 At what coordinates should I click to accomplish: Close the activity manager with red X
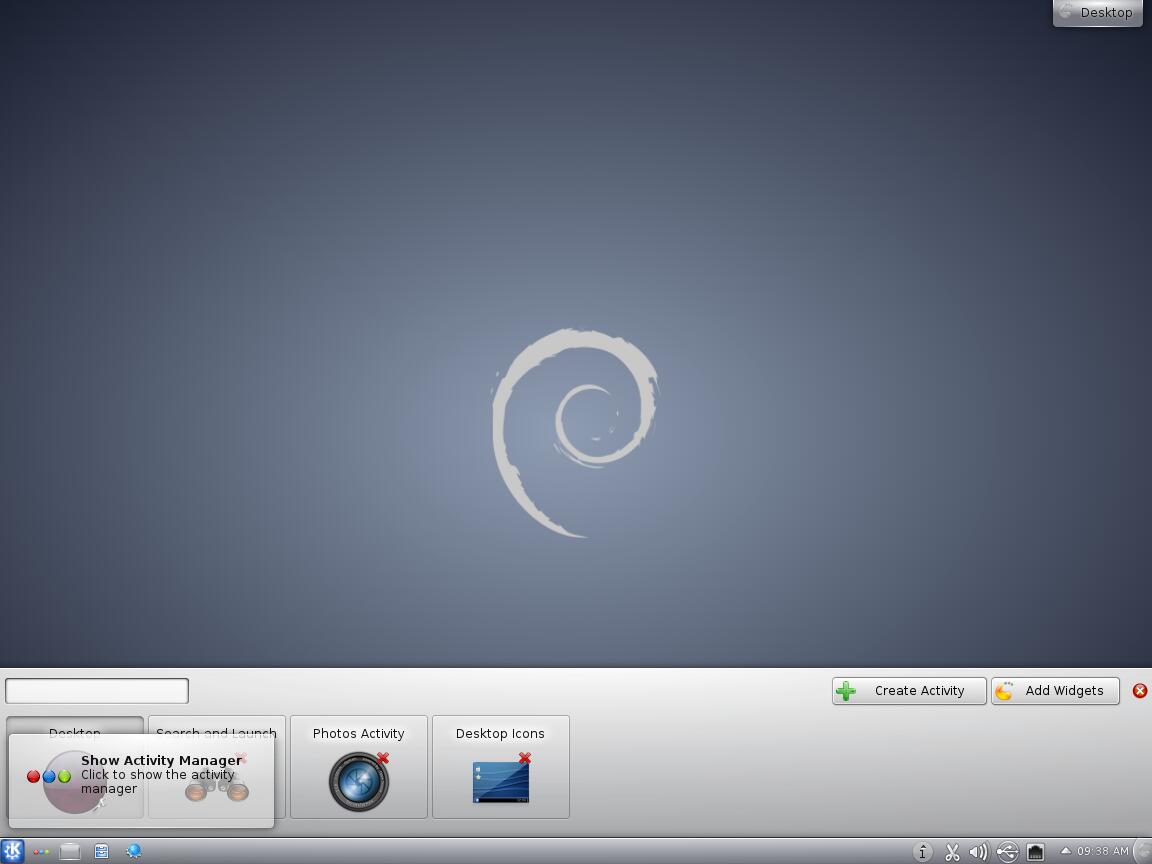1140,691
